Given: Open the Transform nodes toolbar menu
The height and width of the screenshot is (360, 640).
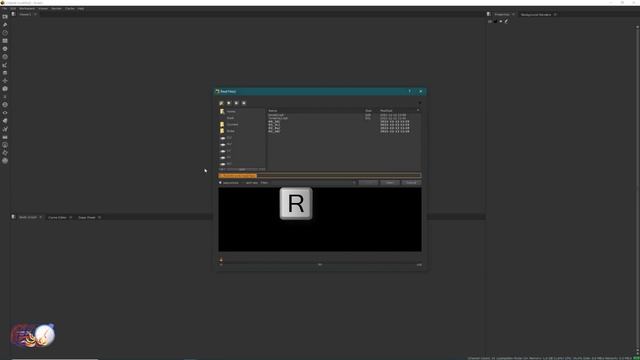Looking at the screenshot, I should point(5,81).
